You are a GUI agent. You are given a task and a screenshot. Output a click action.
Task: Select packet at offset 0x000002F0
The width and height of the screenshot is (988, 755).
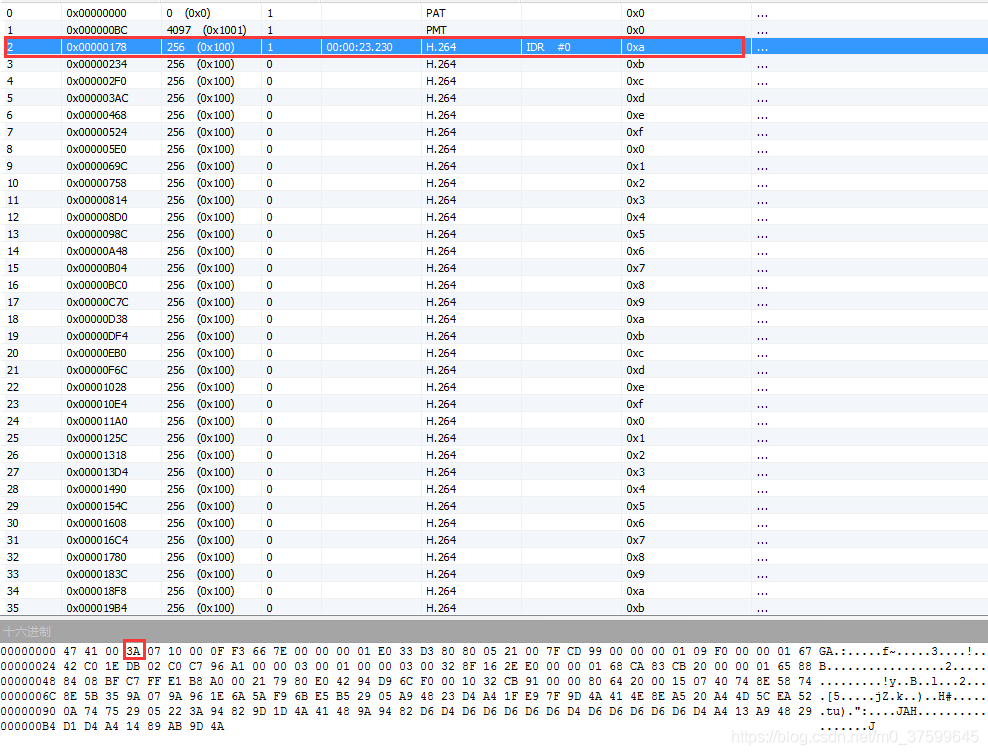pos(494,81)
